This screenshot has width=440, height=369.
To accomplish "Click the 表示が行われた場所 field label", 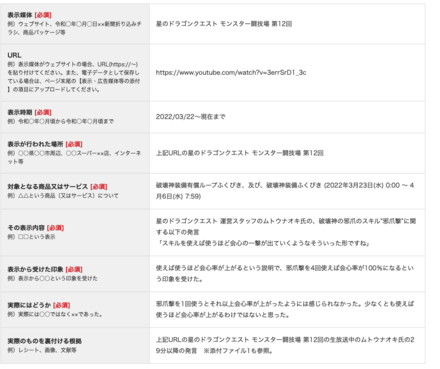I will [35, 144].
